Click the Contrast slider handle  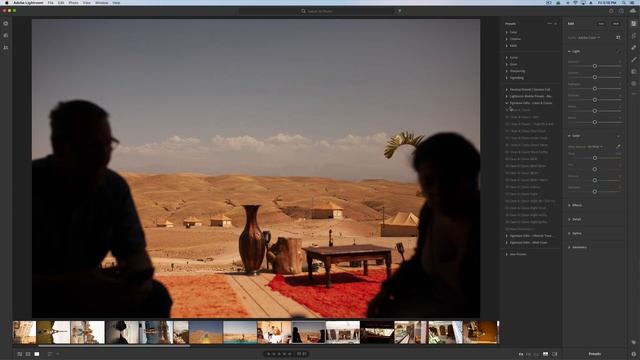[x=595, y=77]
